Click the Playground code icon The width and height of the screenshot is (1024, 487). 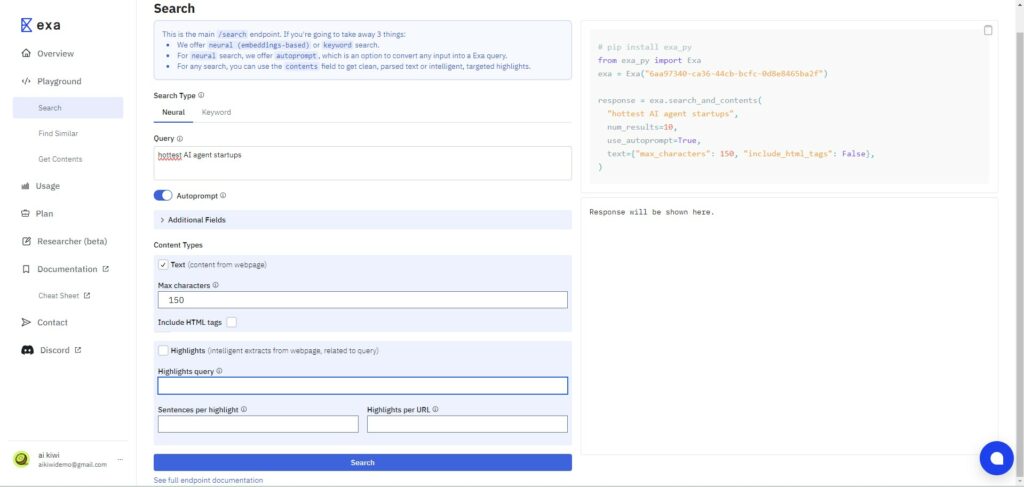coord(26,81)
